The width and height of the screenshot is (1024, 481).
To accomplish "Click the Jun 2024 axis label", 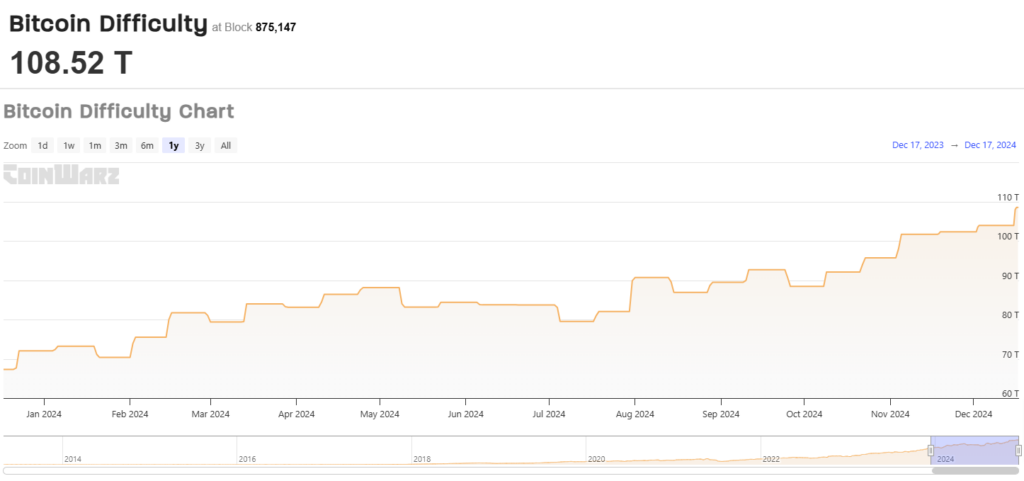I will [x=466, y=414].
